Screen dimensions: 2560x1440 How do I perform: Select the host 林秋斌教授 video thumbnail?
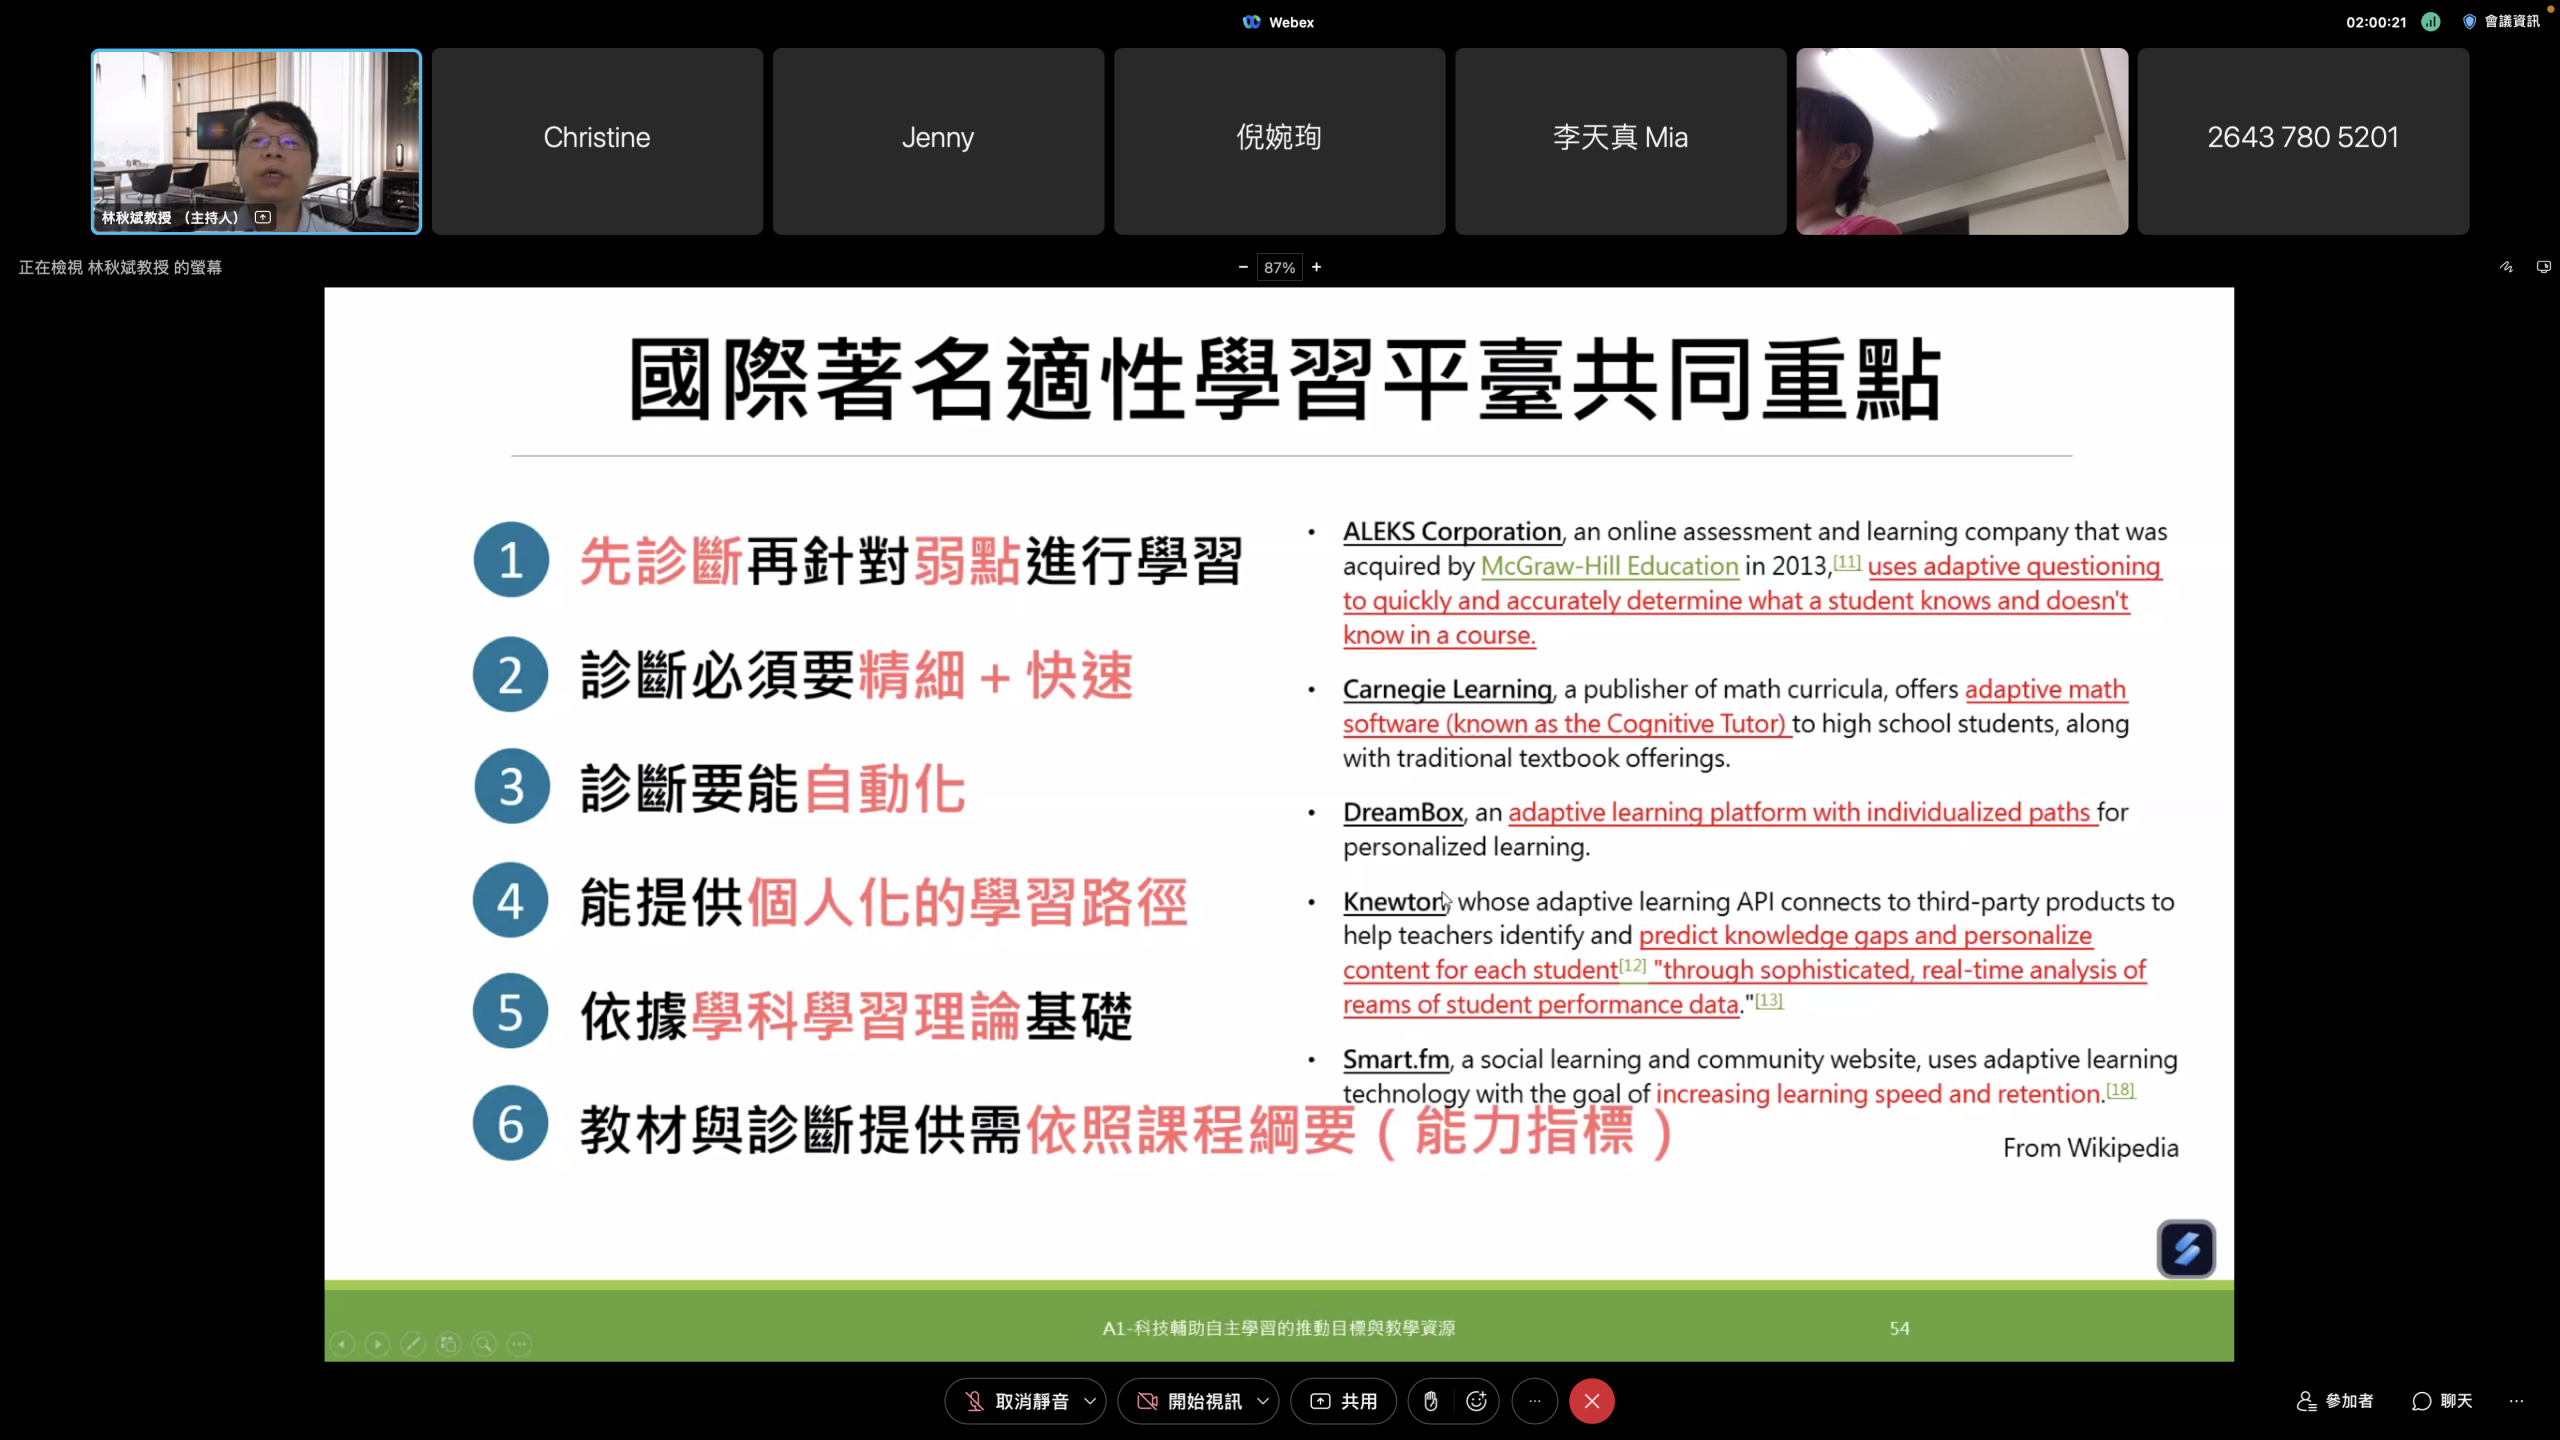pos(256,141)
